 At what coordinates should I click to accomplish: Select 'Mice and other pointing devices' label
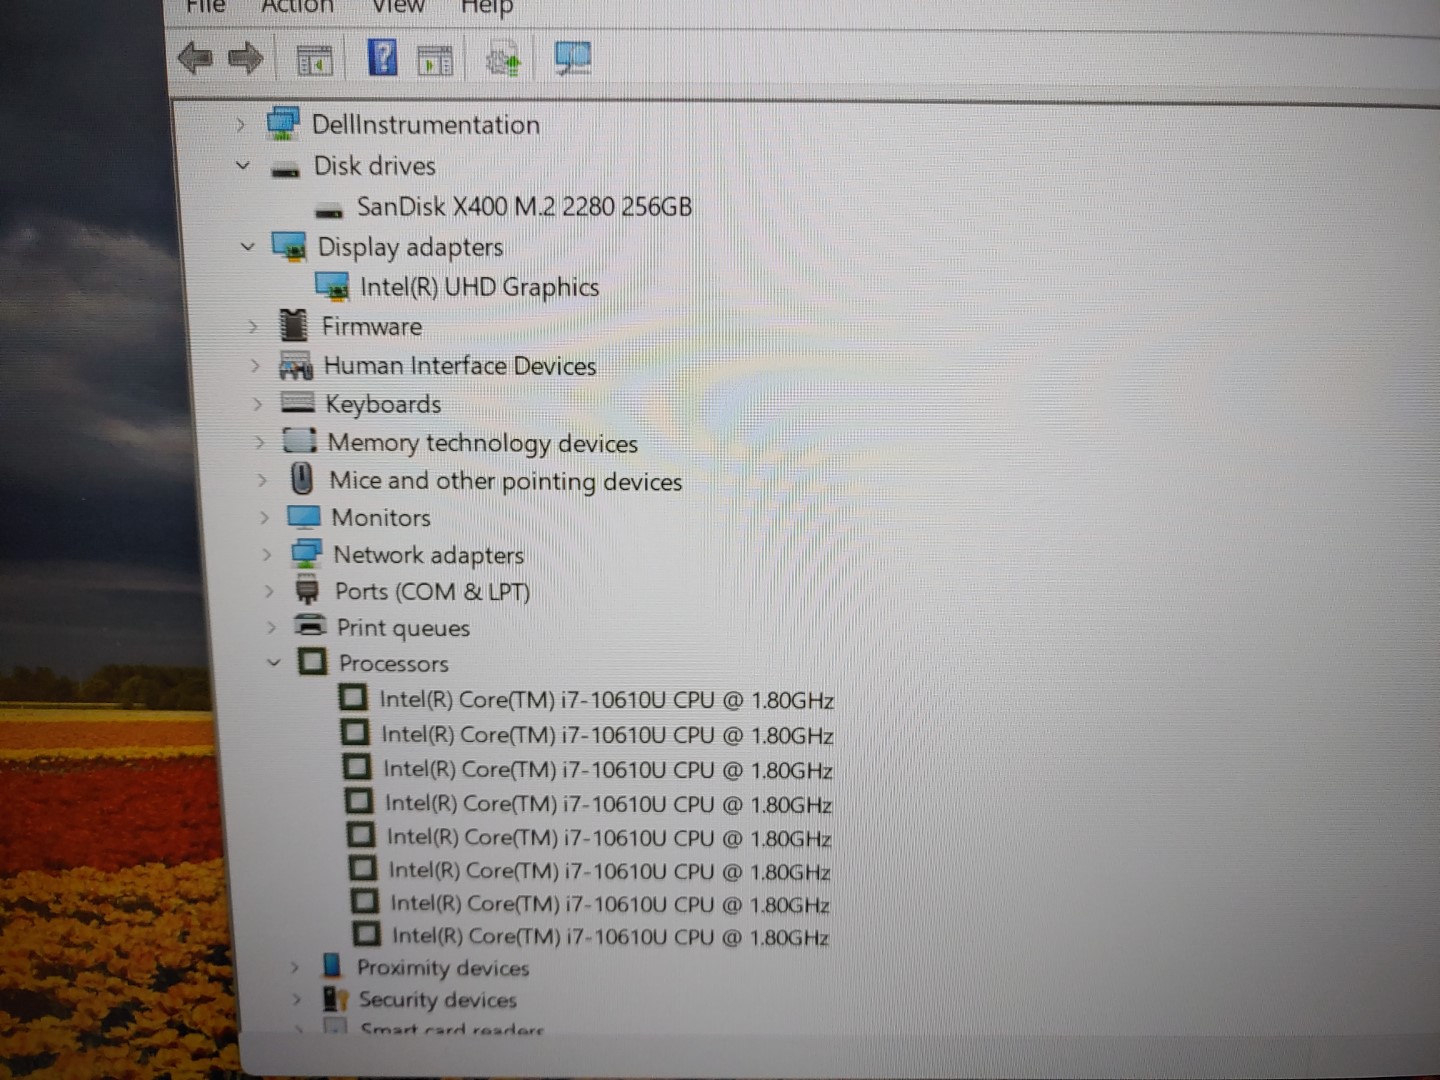point(506,481)
